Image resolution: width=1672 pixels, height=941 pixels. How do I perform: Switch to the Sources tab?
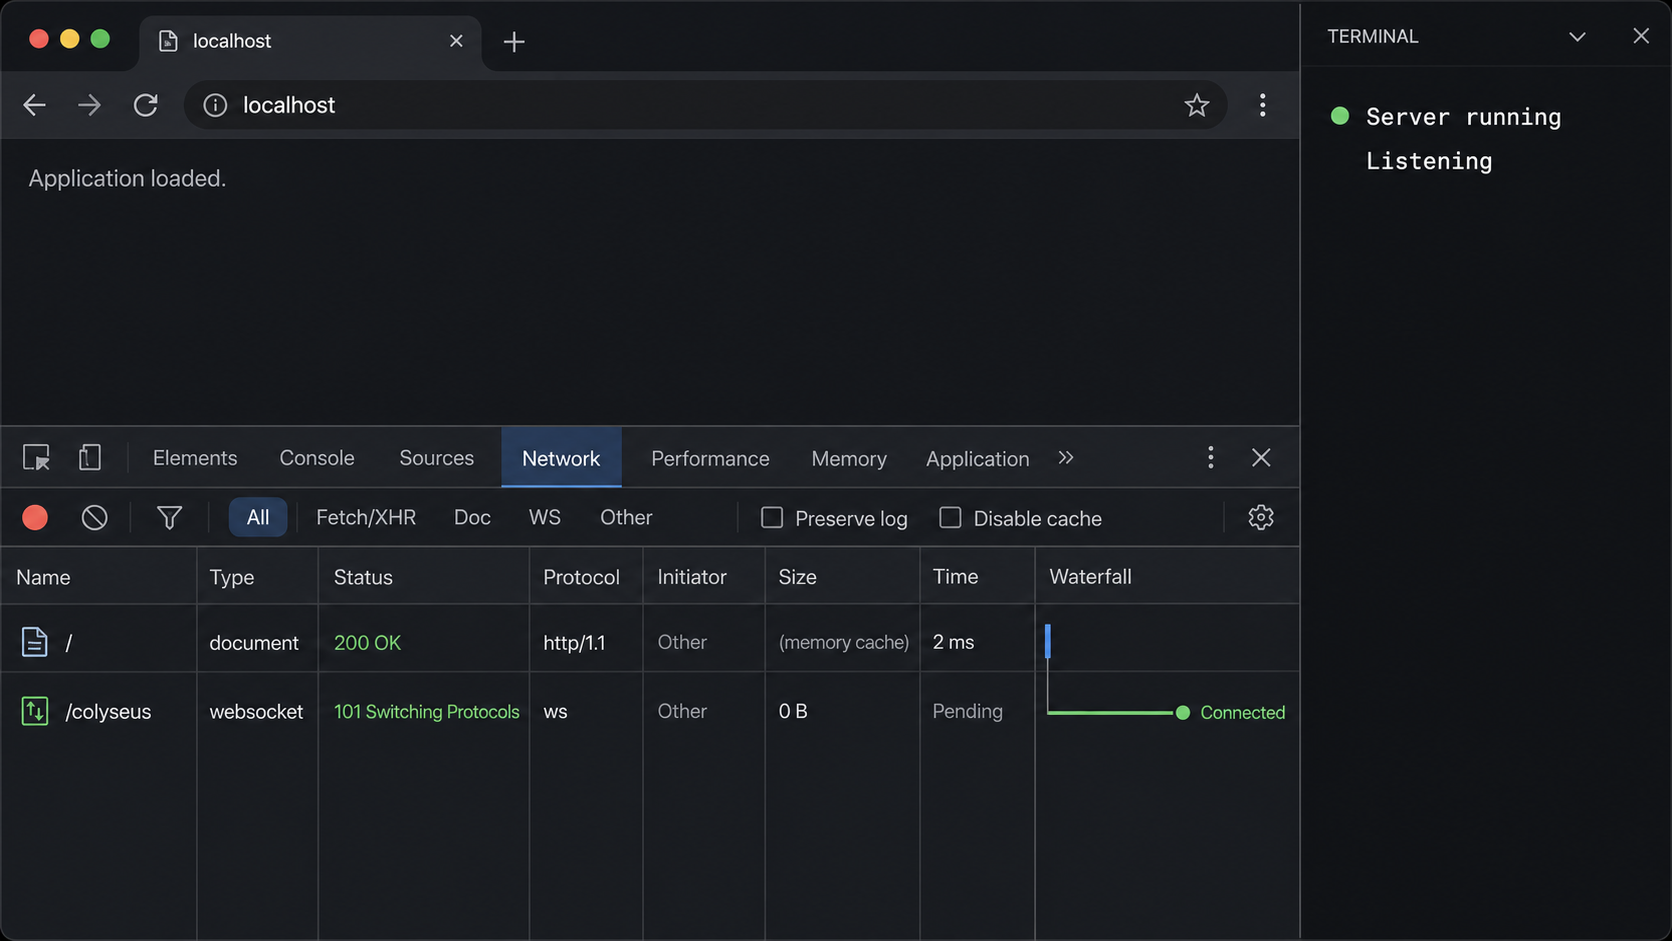coord(437,458)
